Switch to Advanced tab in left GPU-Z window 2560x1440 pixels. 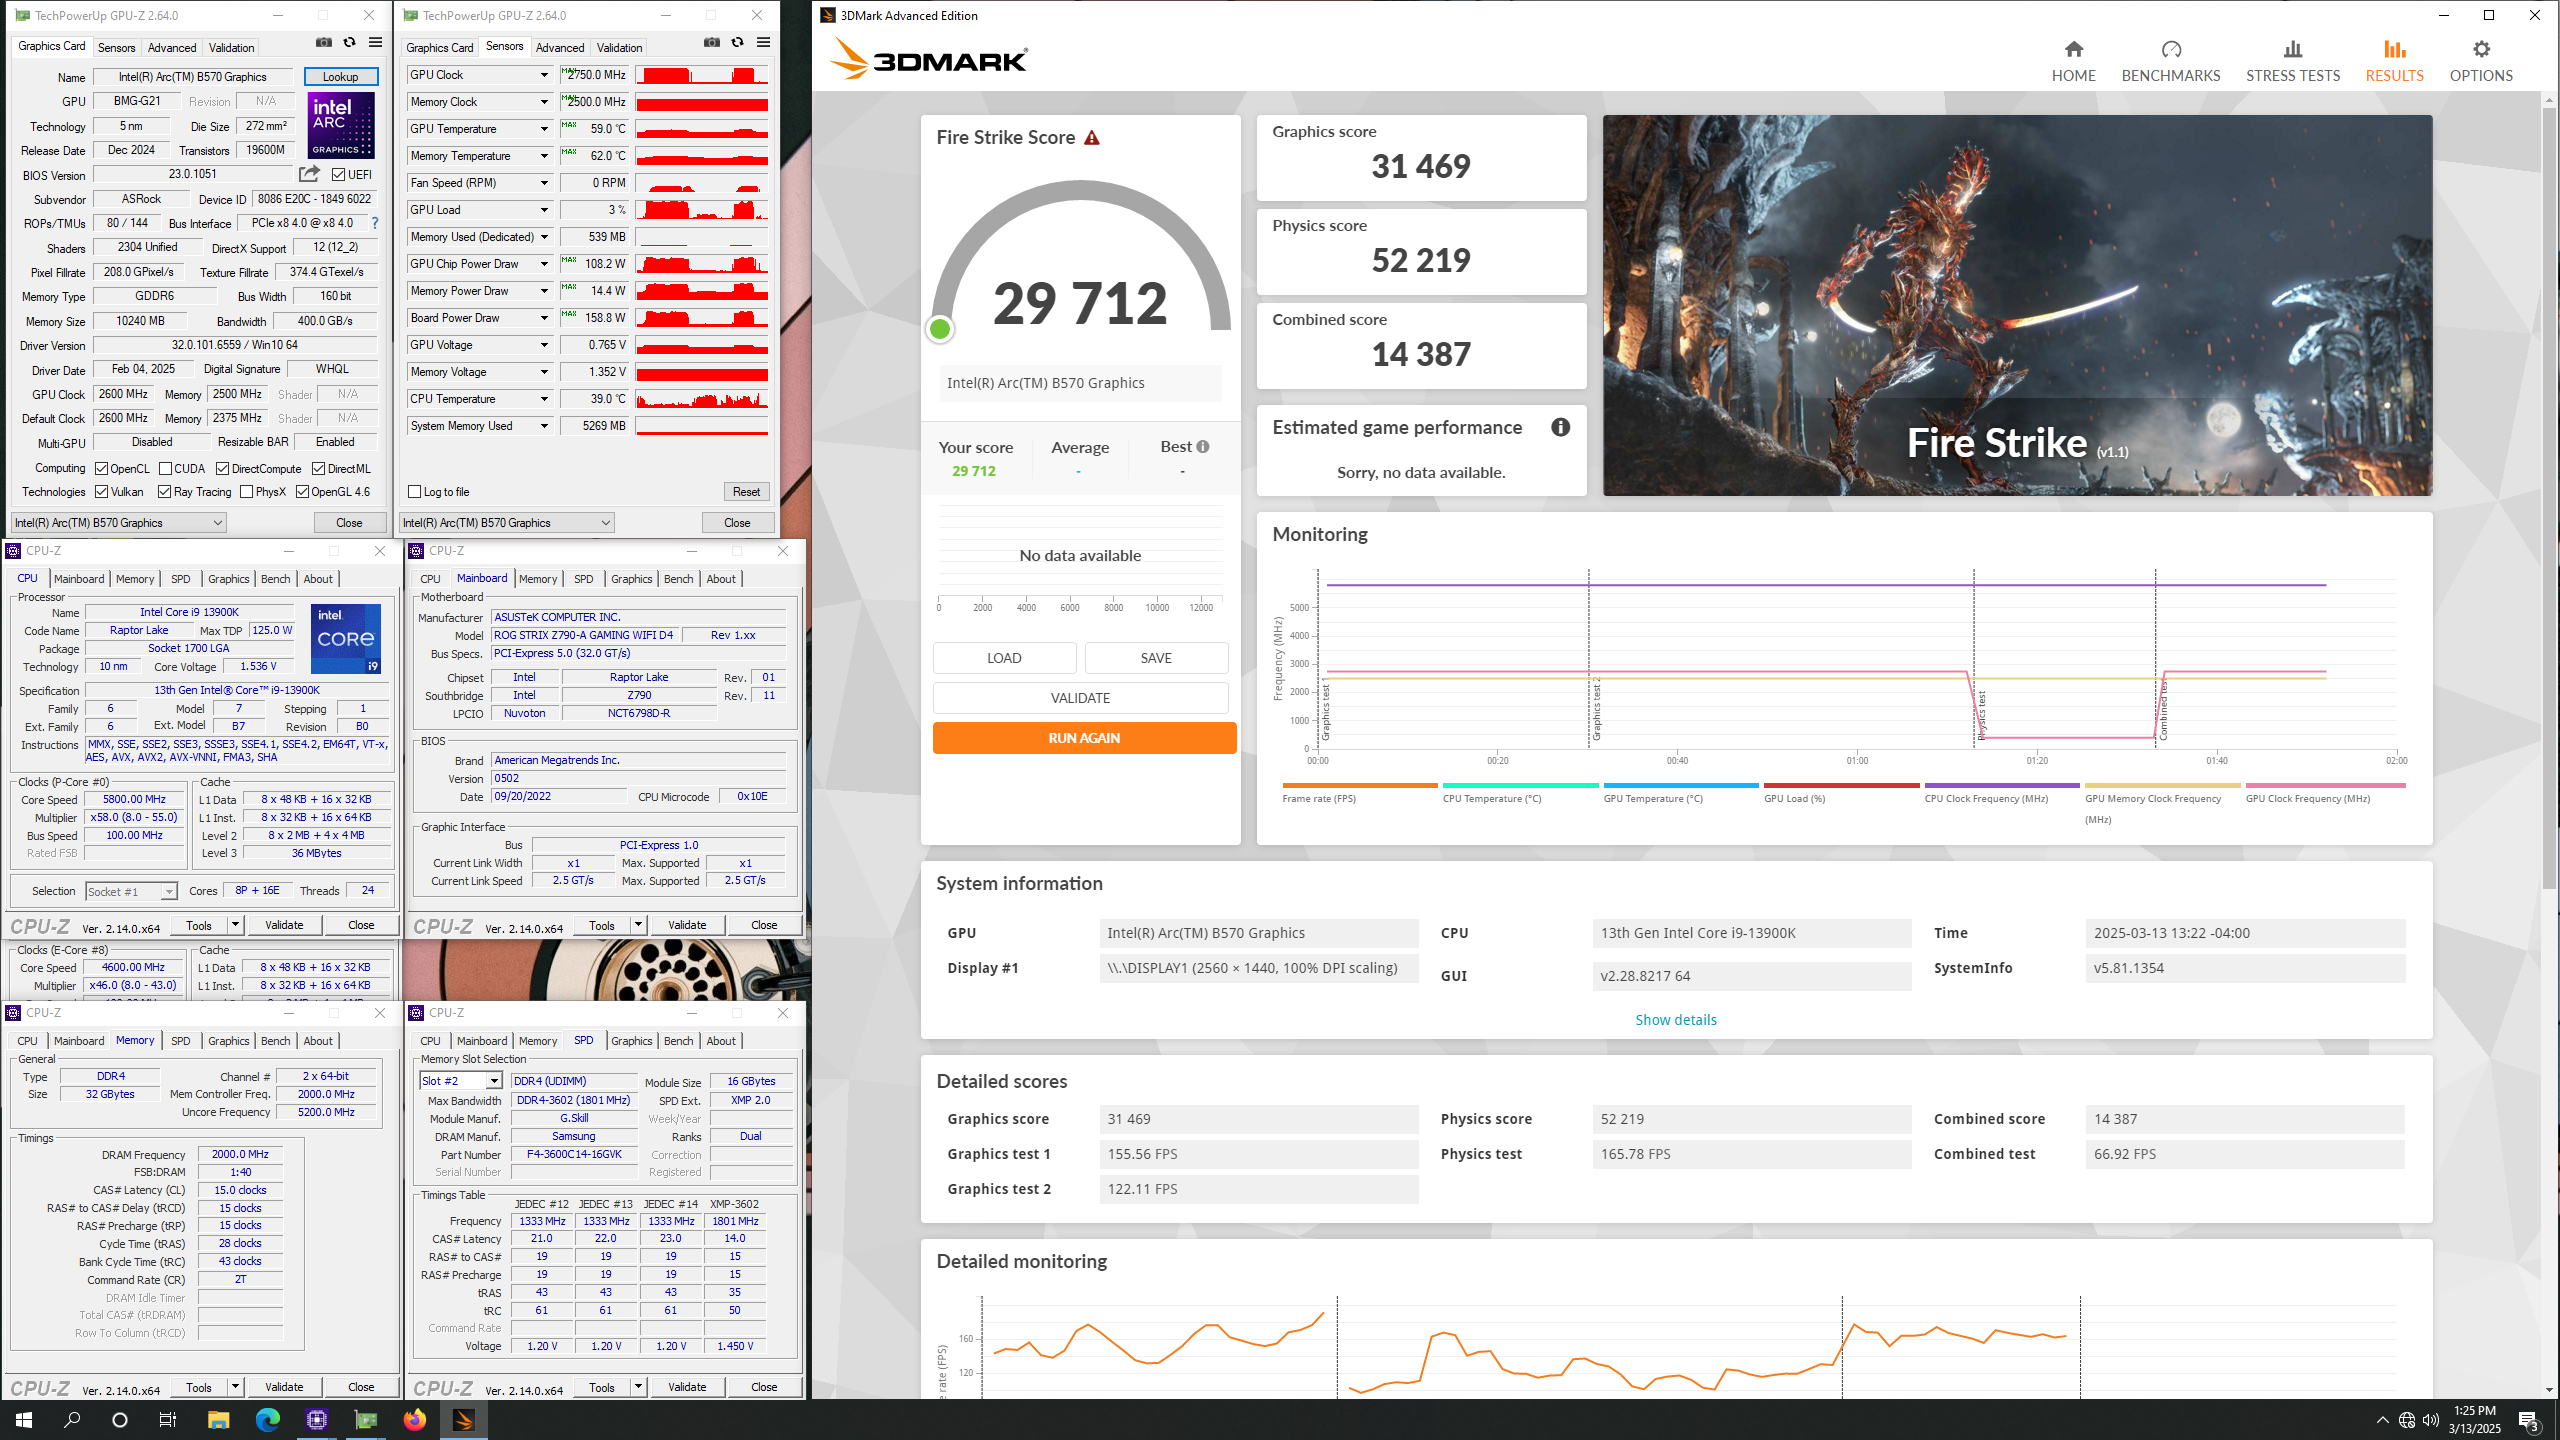tap(172, 48)
